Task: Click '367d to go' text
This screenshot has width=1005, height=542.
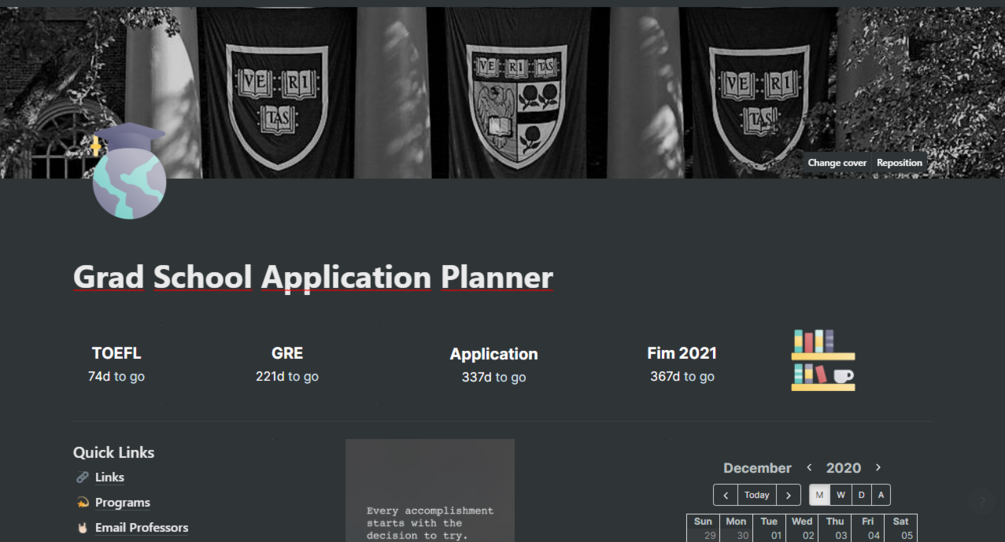Action: (682, 377)
